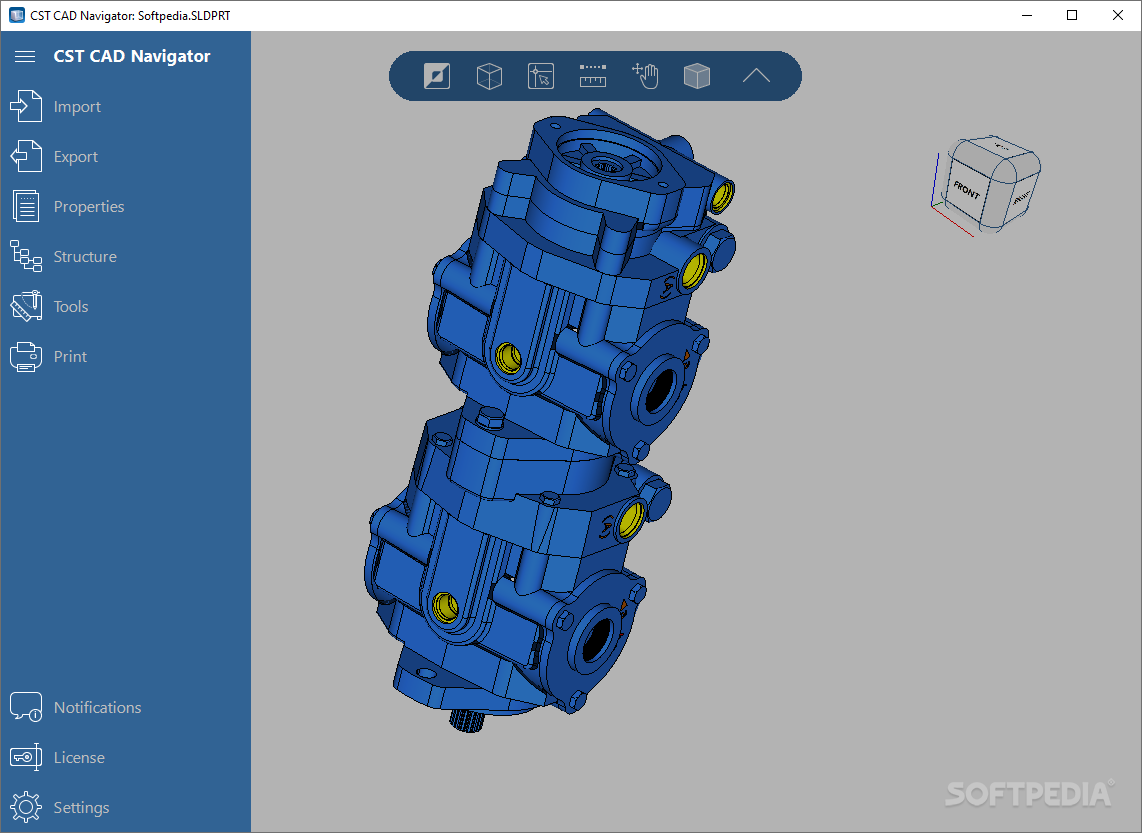Click the top face of the view cube
The height and width of the screenshot is (833, 1142).
tap(1001, 149)
